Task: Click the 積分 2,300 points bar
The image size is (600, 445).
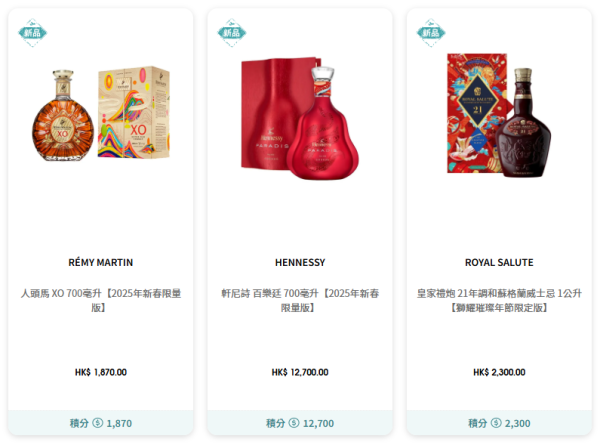Action: coord(499,423)
